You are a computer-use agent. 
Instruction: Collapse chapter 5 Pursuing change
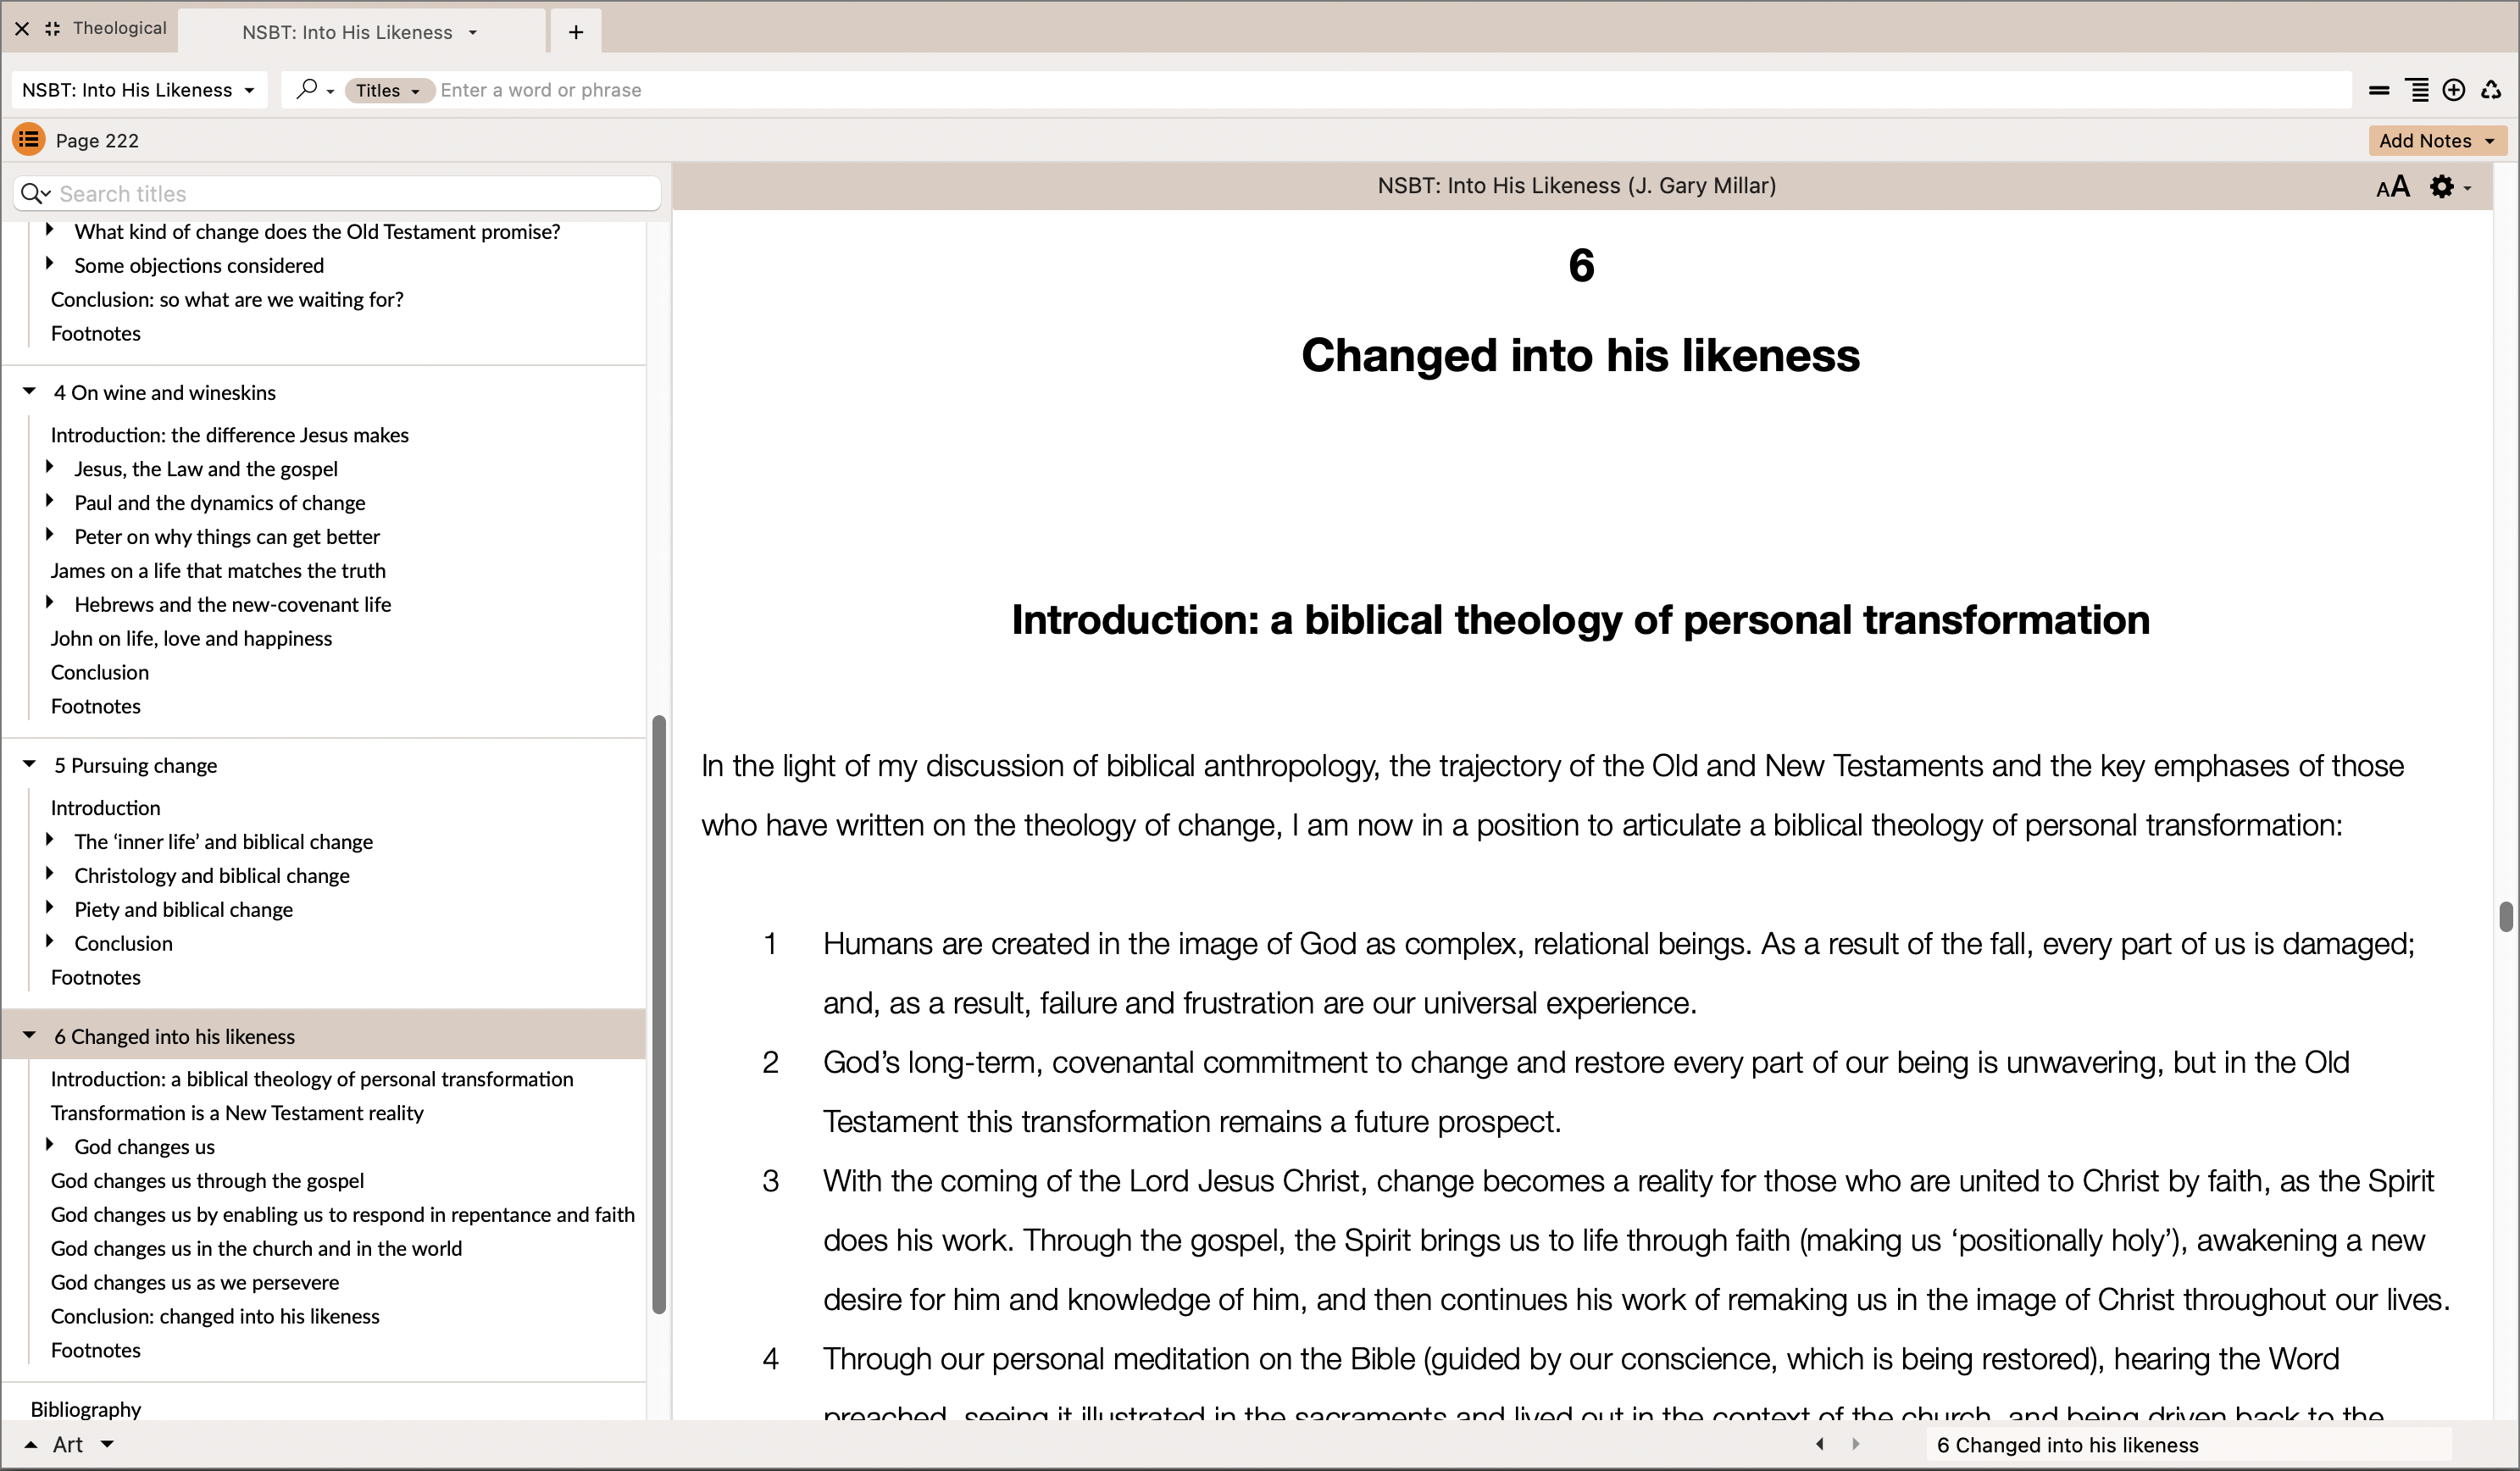click(x=30, y=765)
